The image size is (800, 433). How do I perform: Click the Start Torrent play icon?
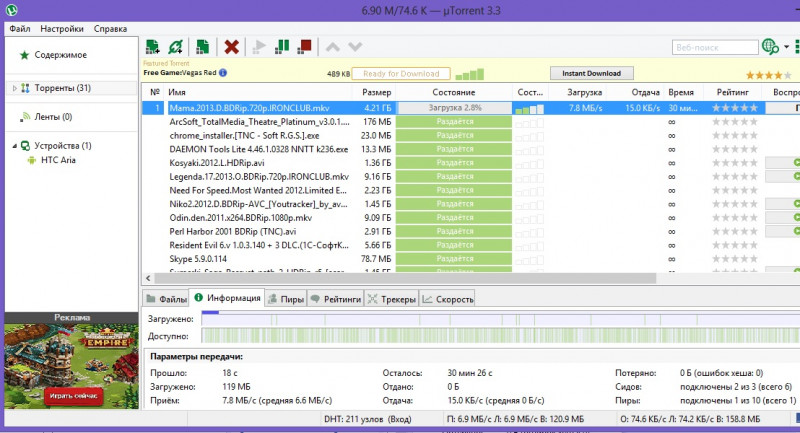tap(259, 47)
